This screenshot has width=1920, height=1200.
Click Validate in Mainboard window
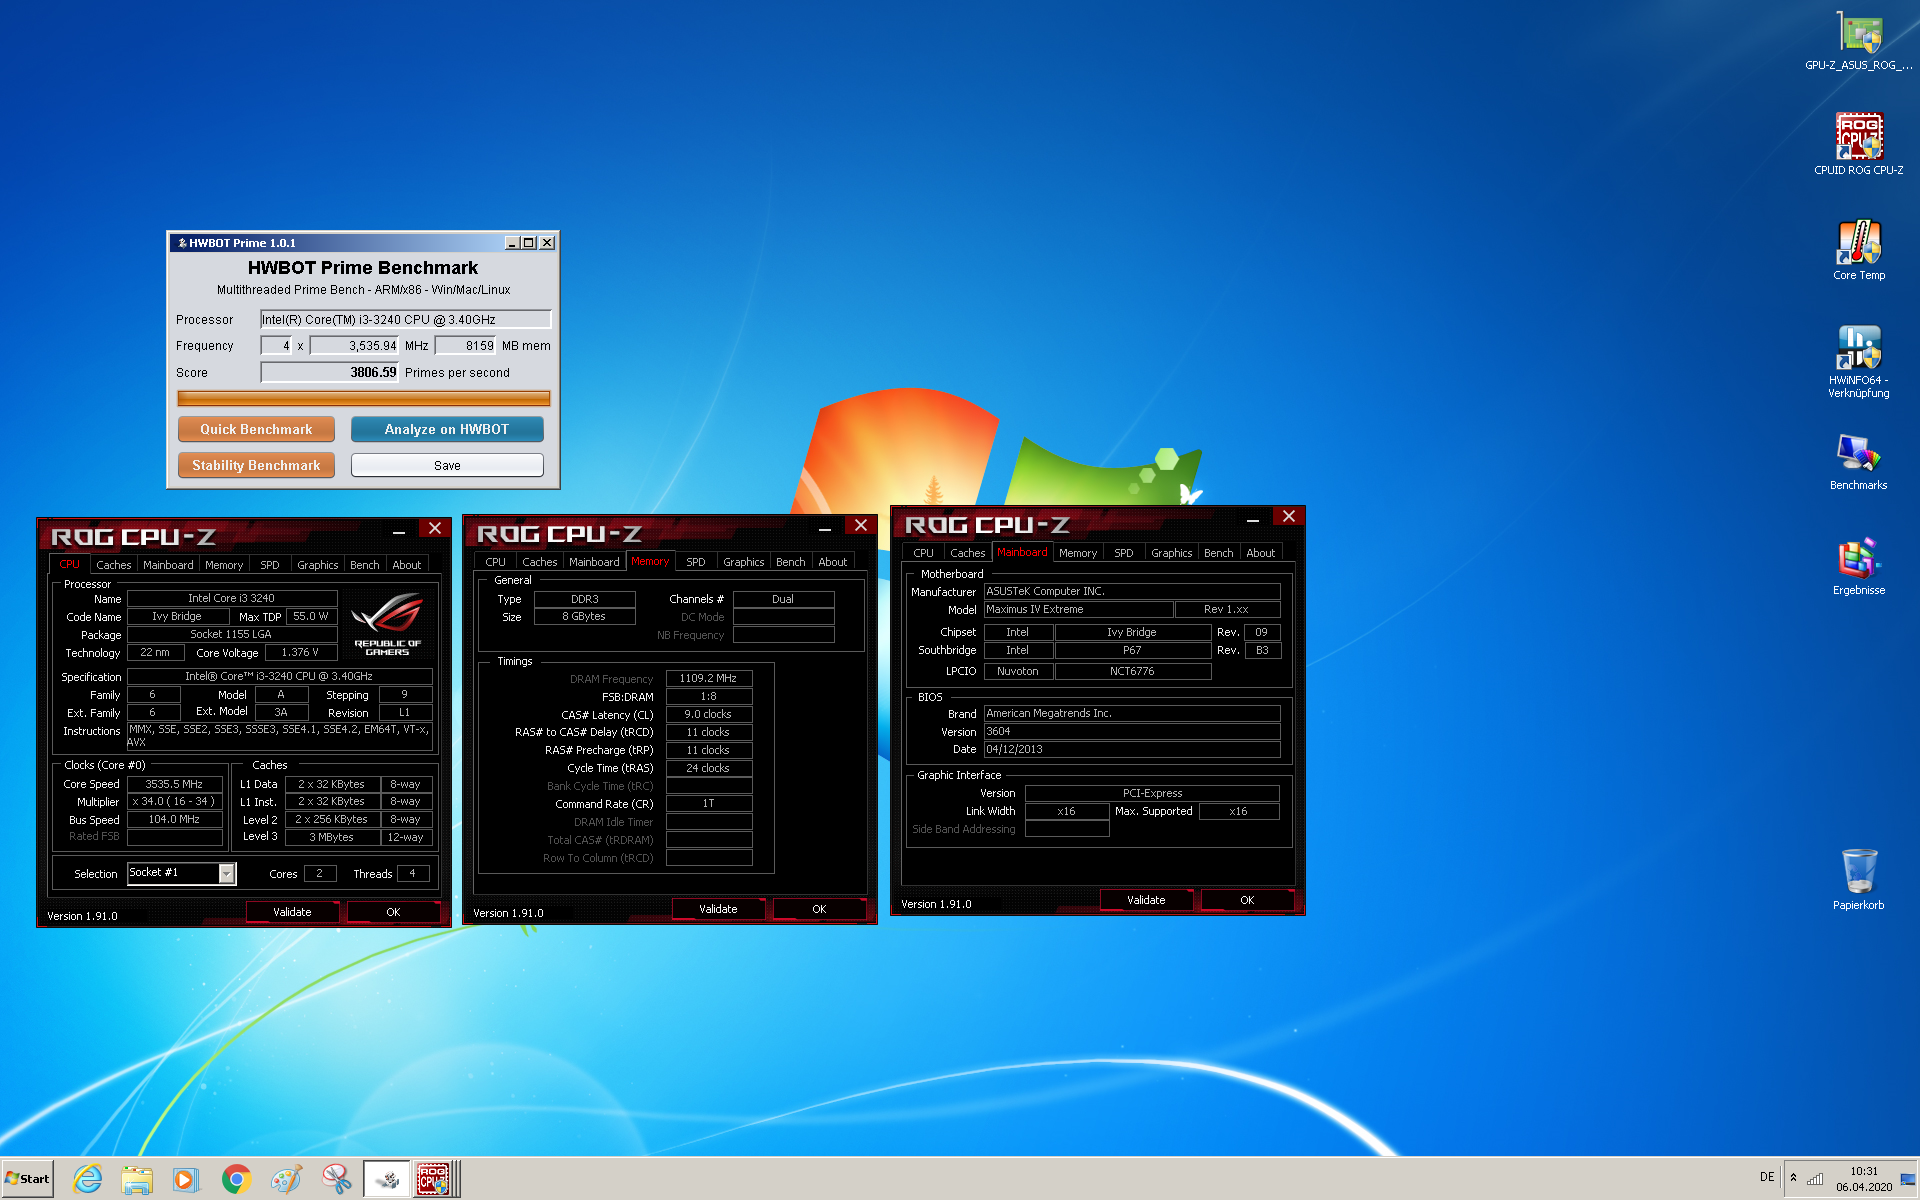pos(1146,900)
